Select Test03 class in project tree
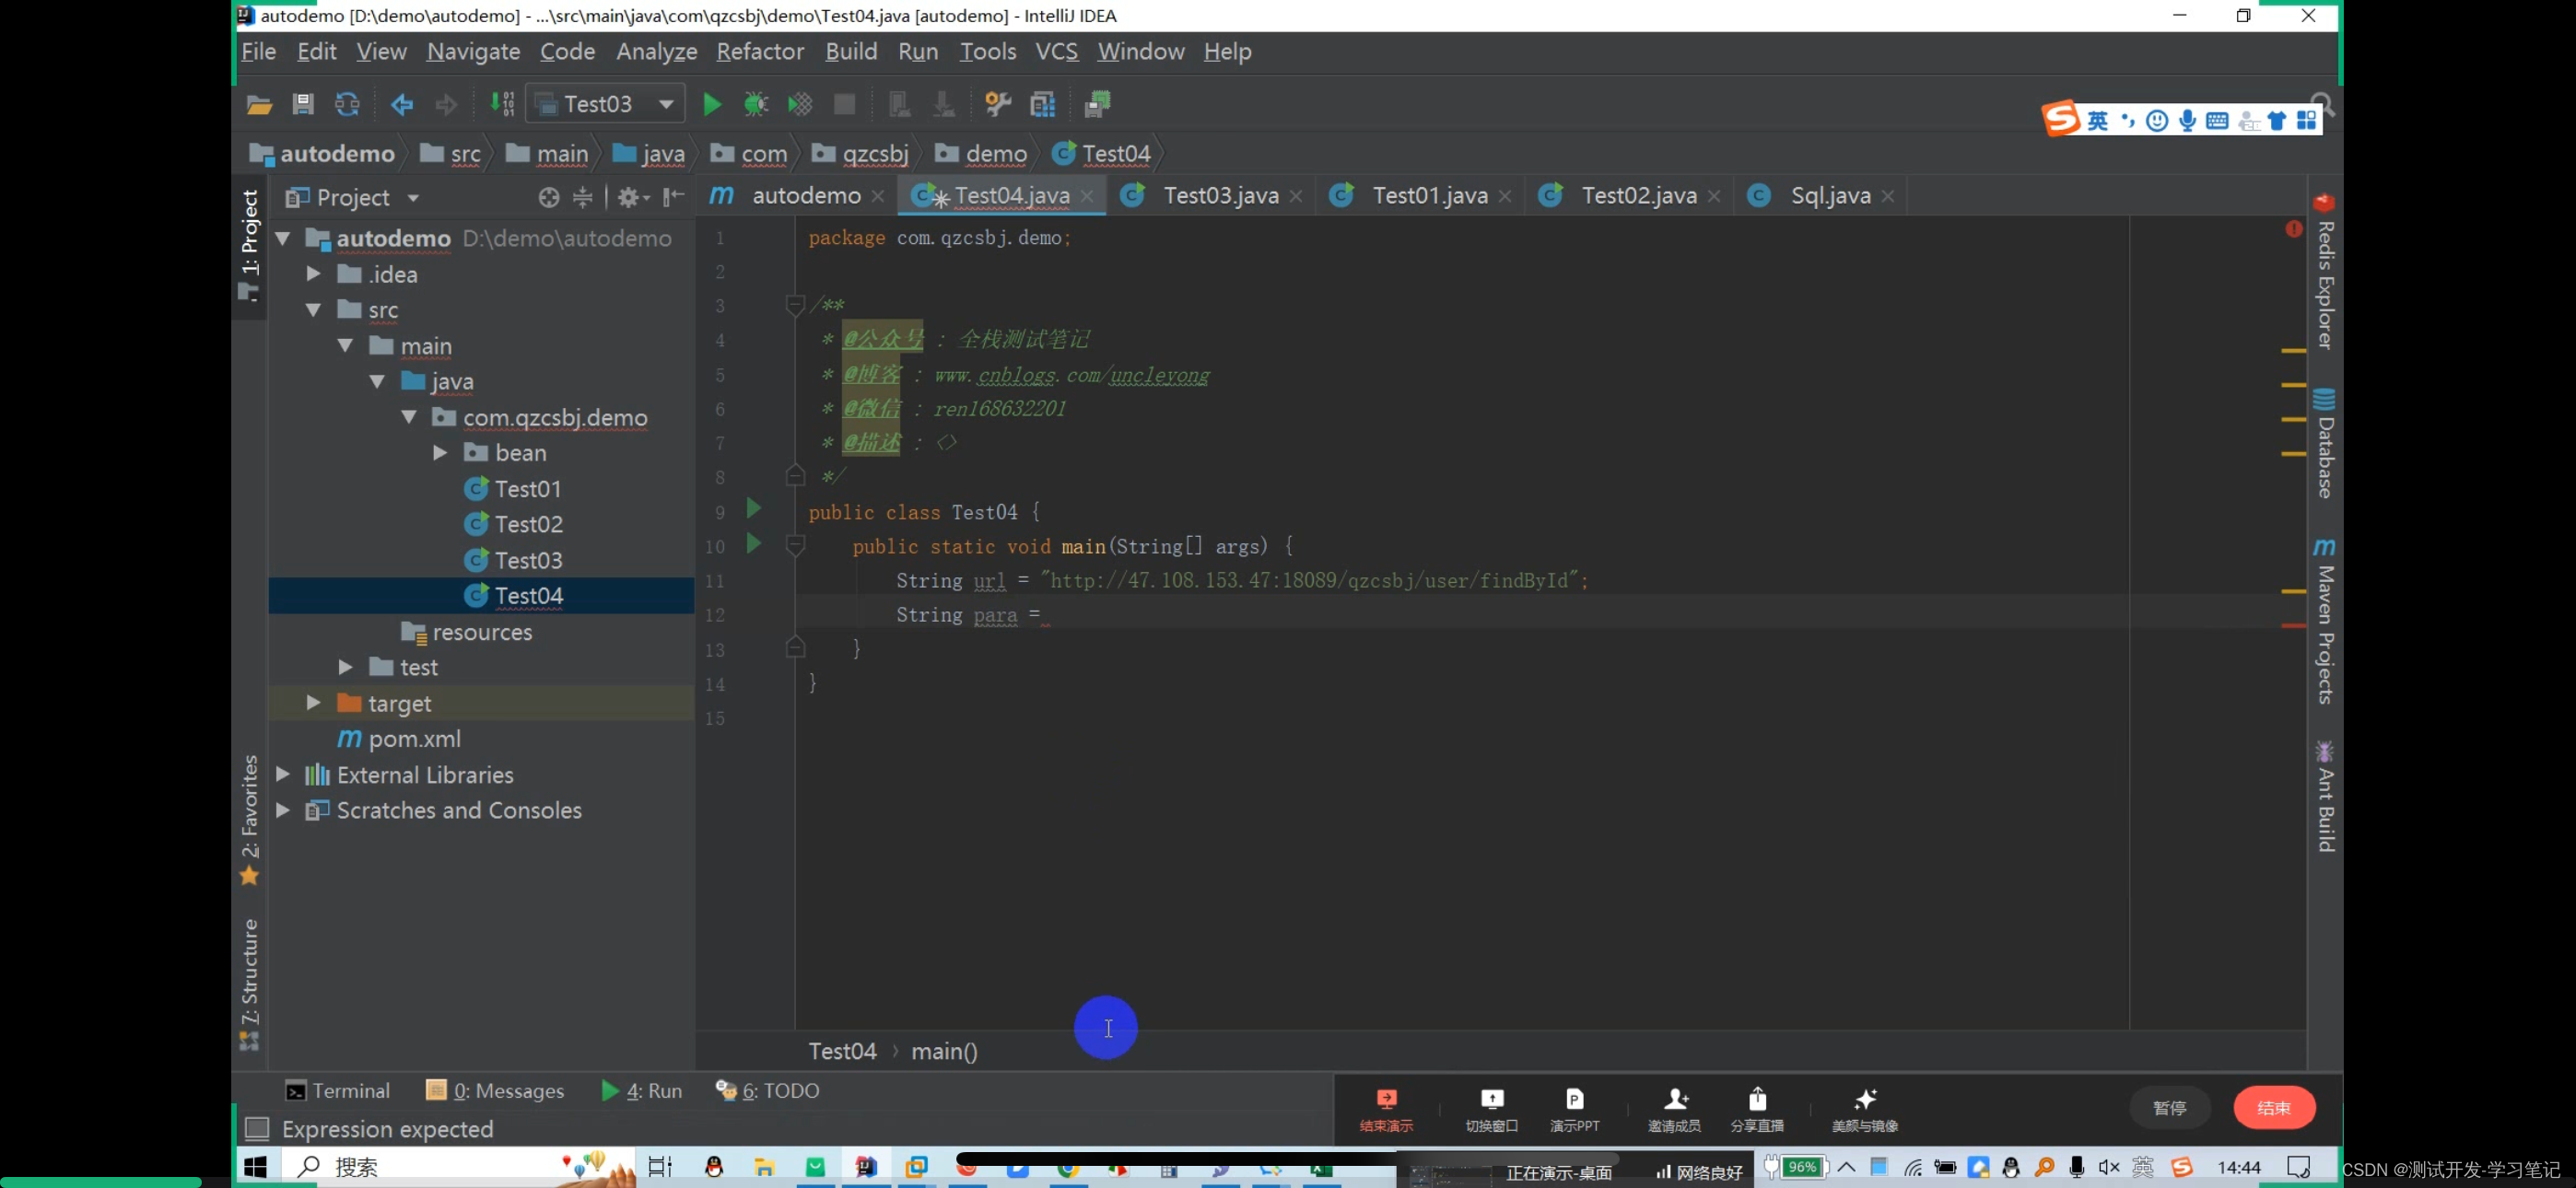Viewport: 2576px width, 1188px height. 529,560
